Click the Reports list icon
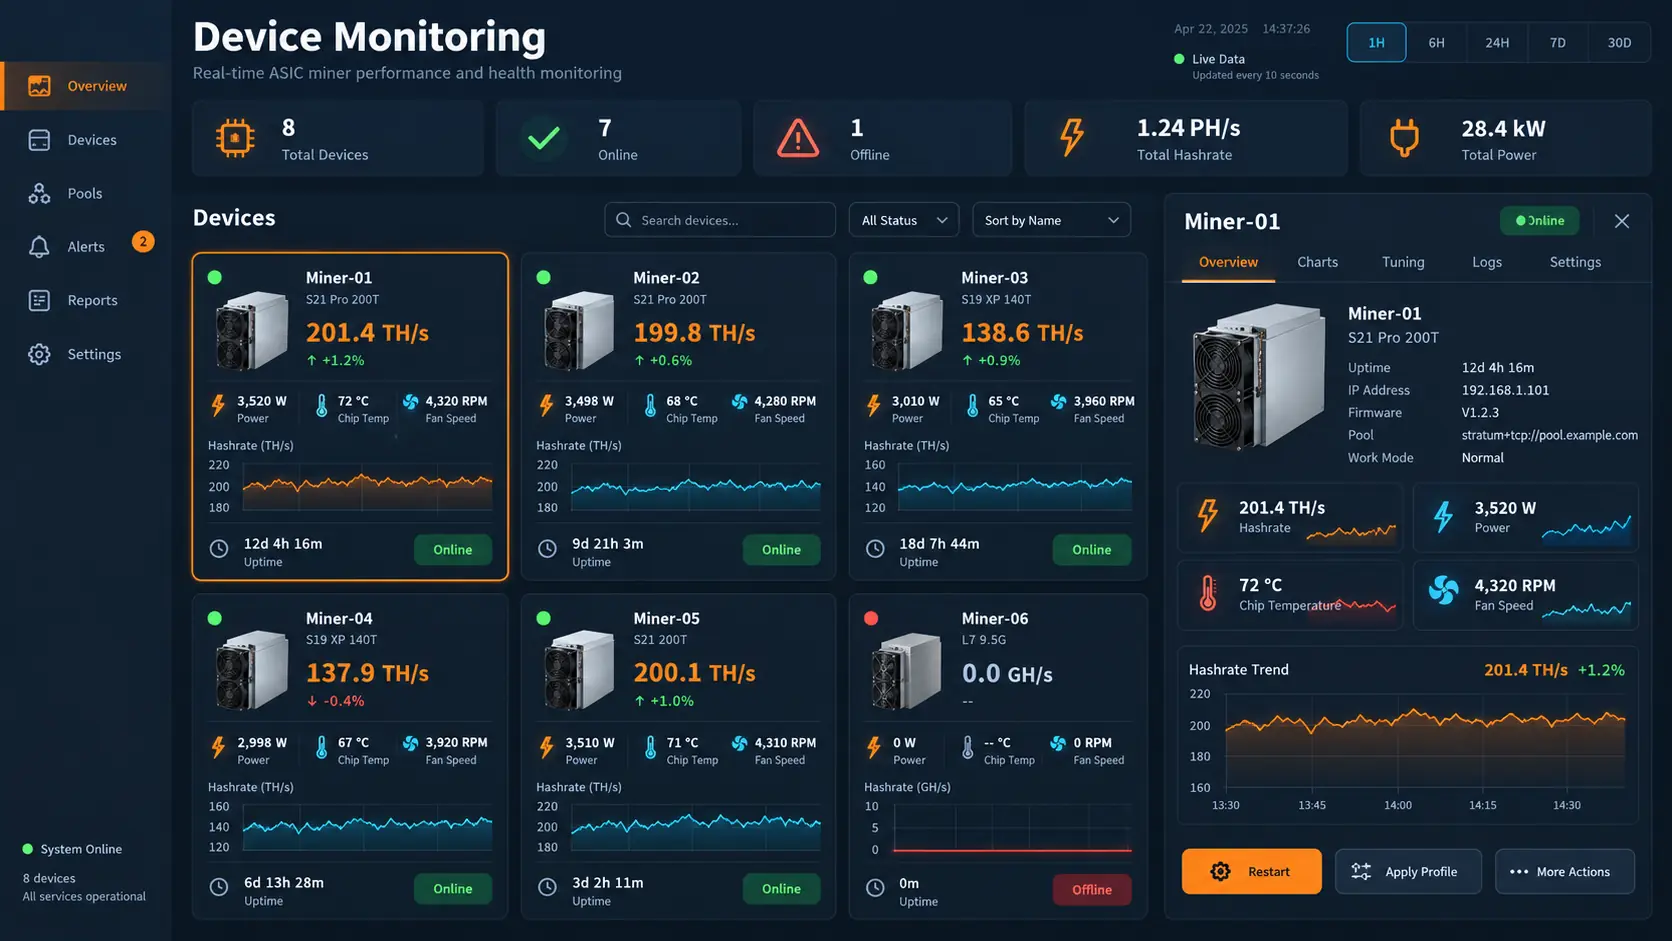Image resolution: width=1672 pixels, height=941 pixels. click(39, 300)
